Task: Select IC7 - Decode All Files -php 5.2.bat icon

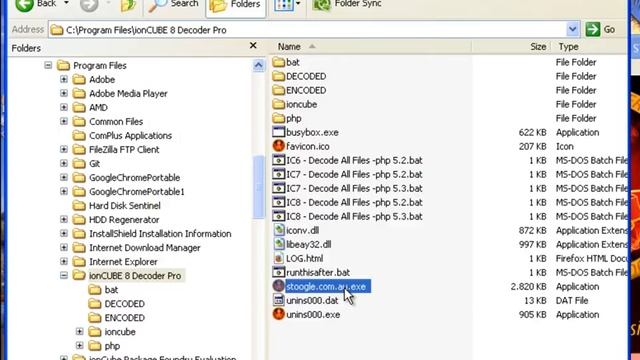Action: [278, 174]
